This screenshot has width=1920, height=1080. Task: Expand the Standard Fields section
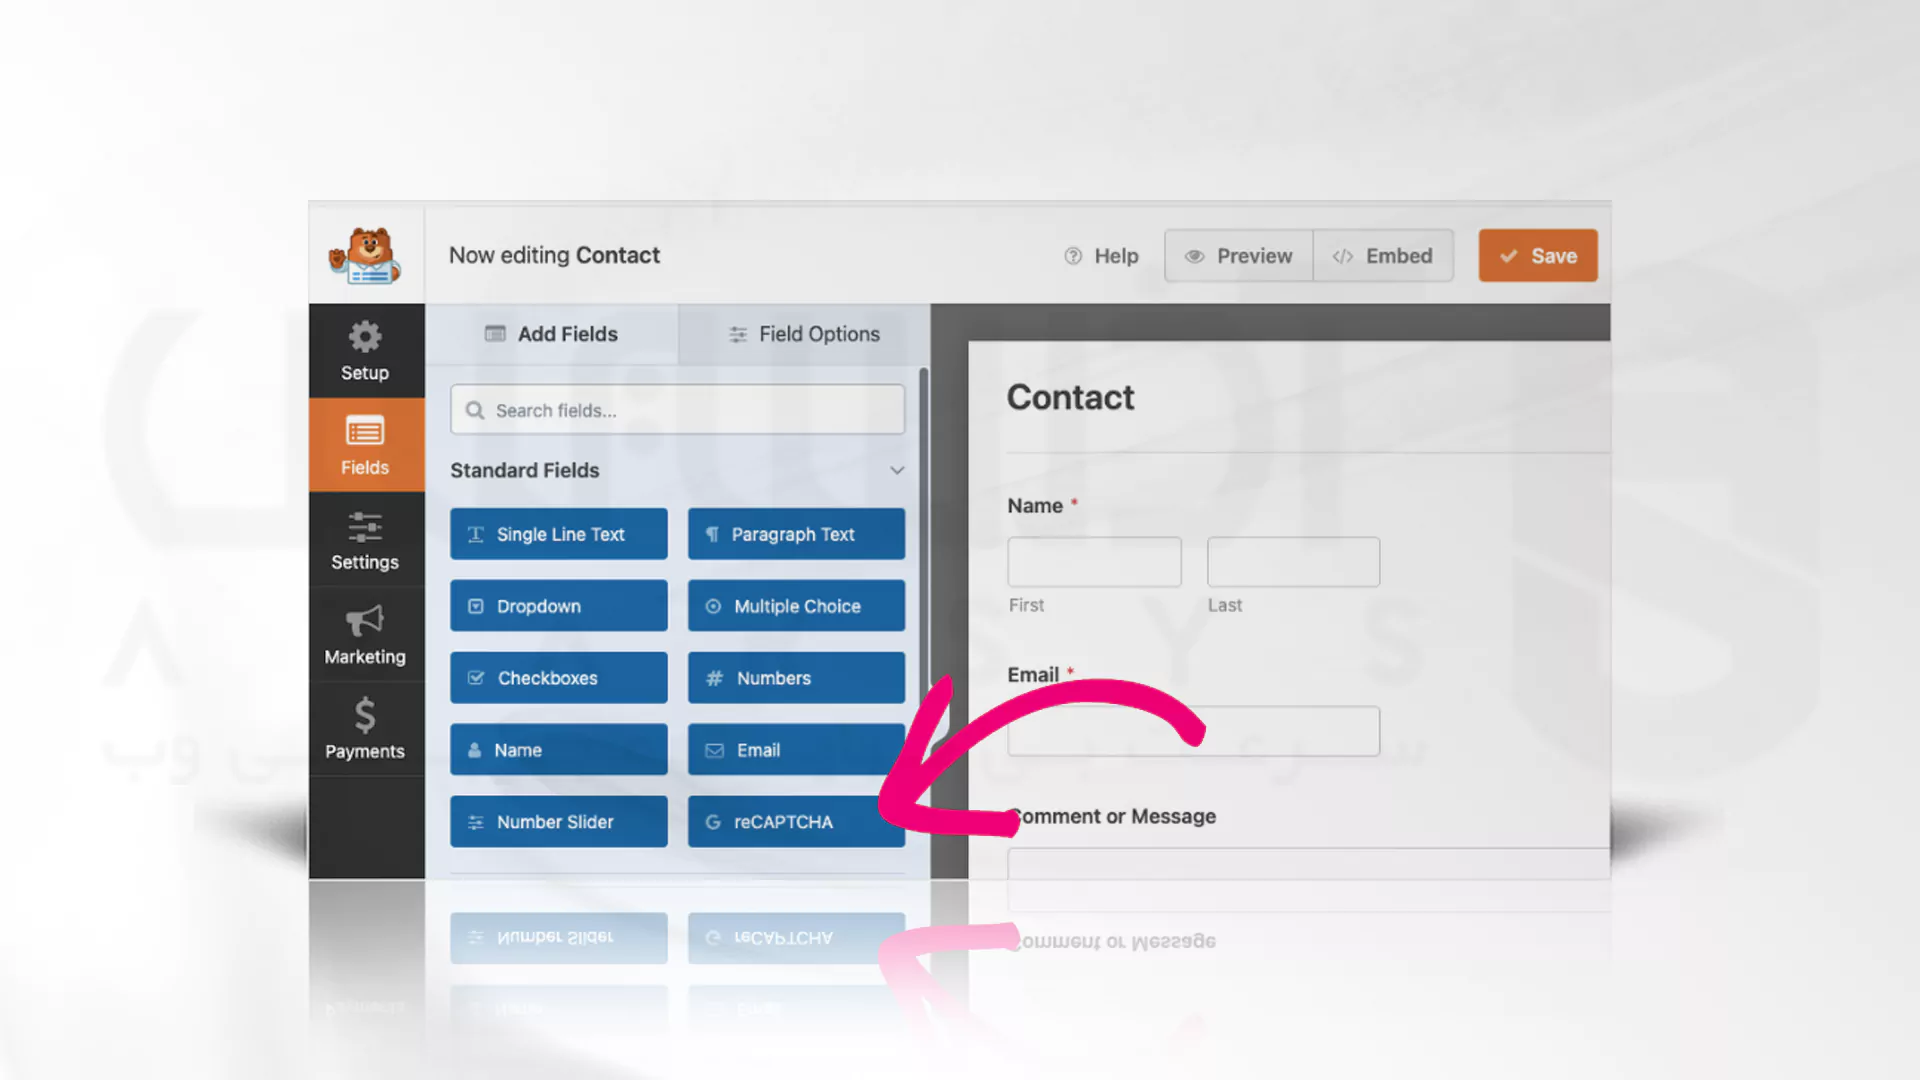(897, 469)
